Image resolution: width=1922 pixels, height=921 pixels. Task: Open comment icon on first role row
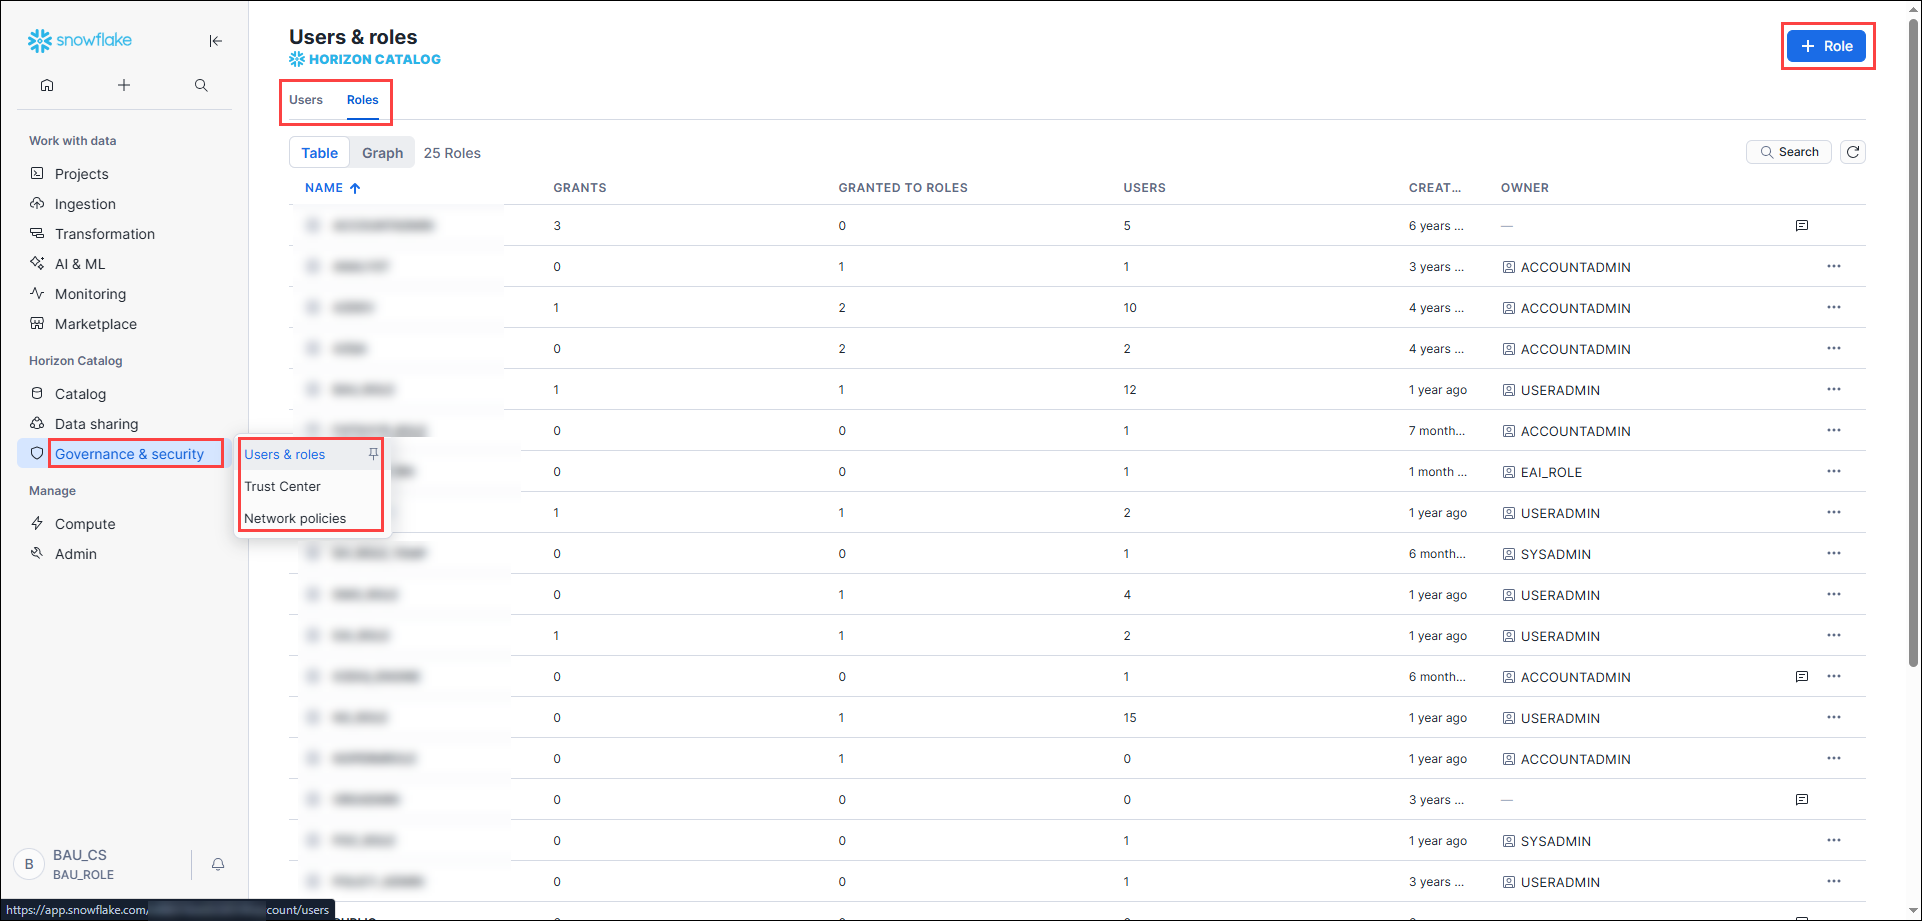click(x=1801, y=226)
